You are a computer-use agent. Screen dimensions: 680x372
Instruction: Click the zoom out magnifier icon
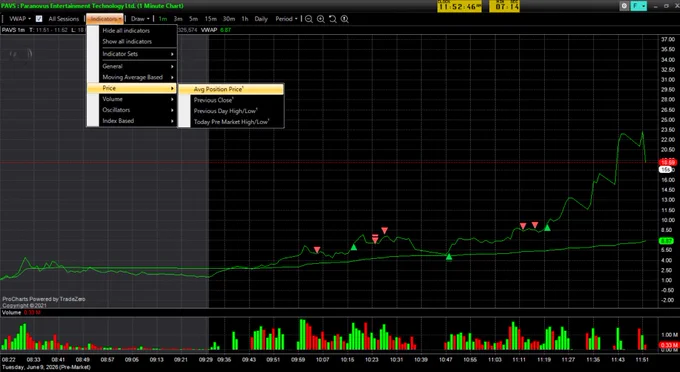pos(309,19)
